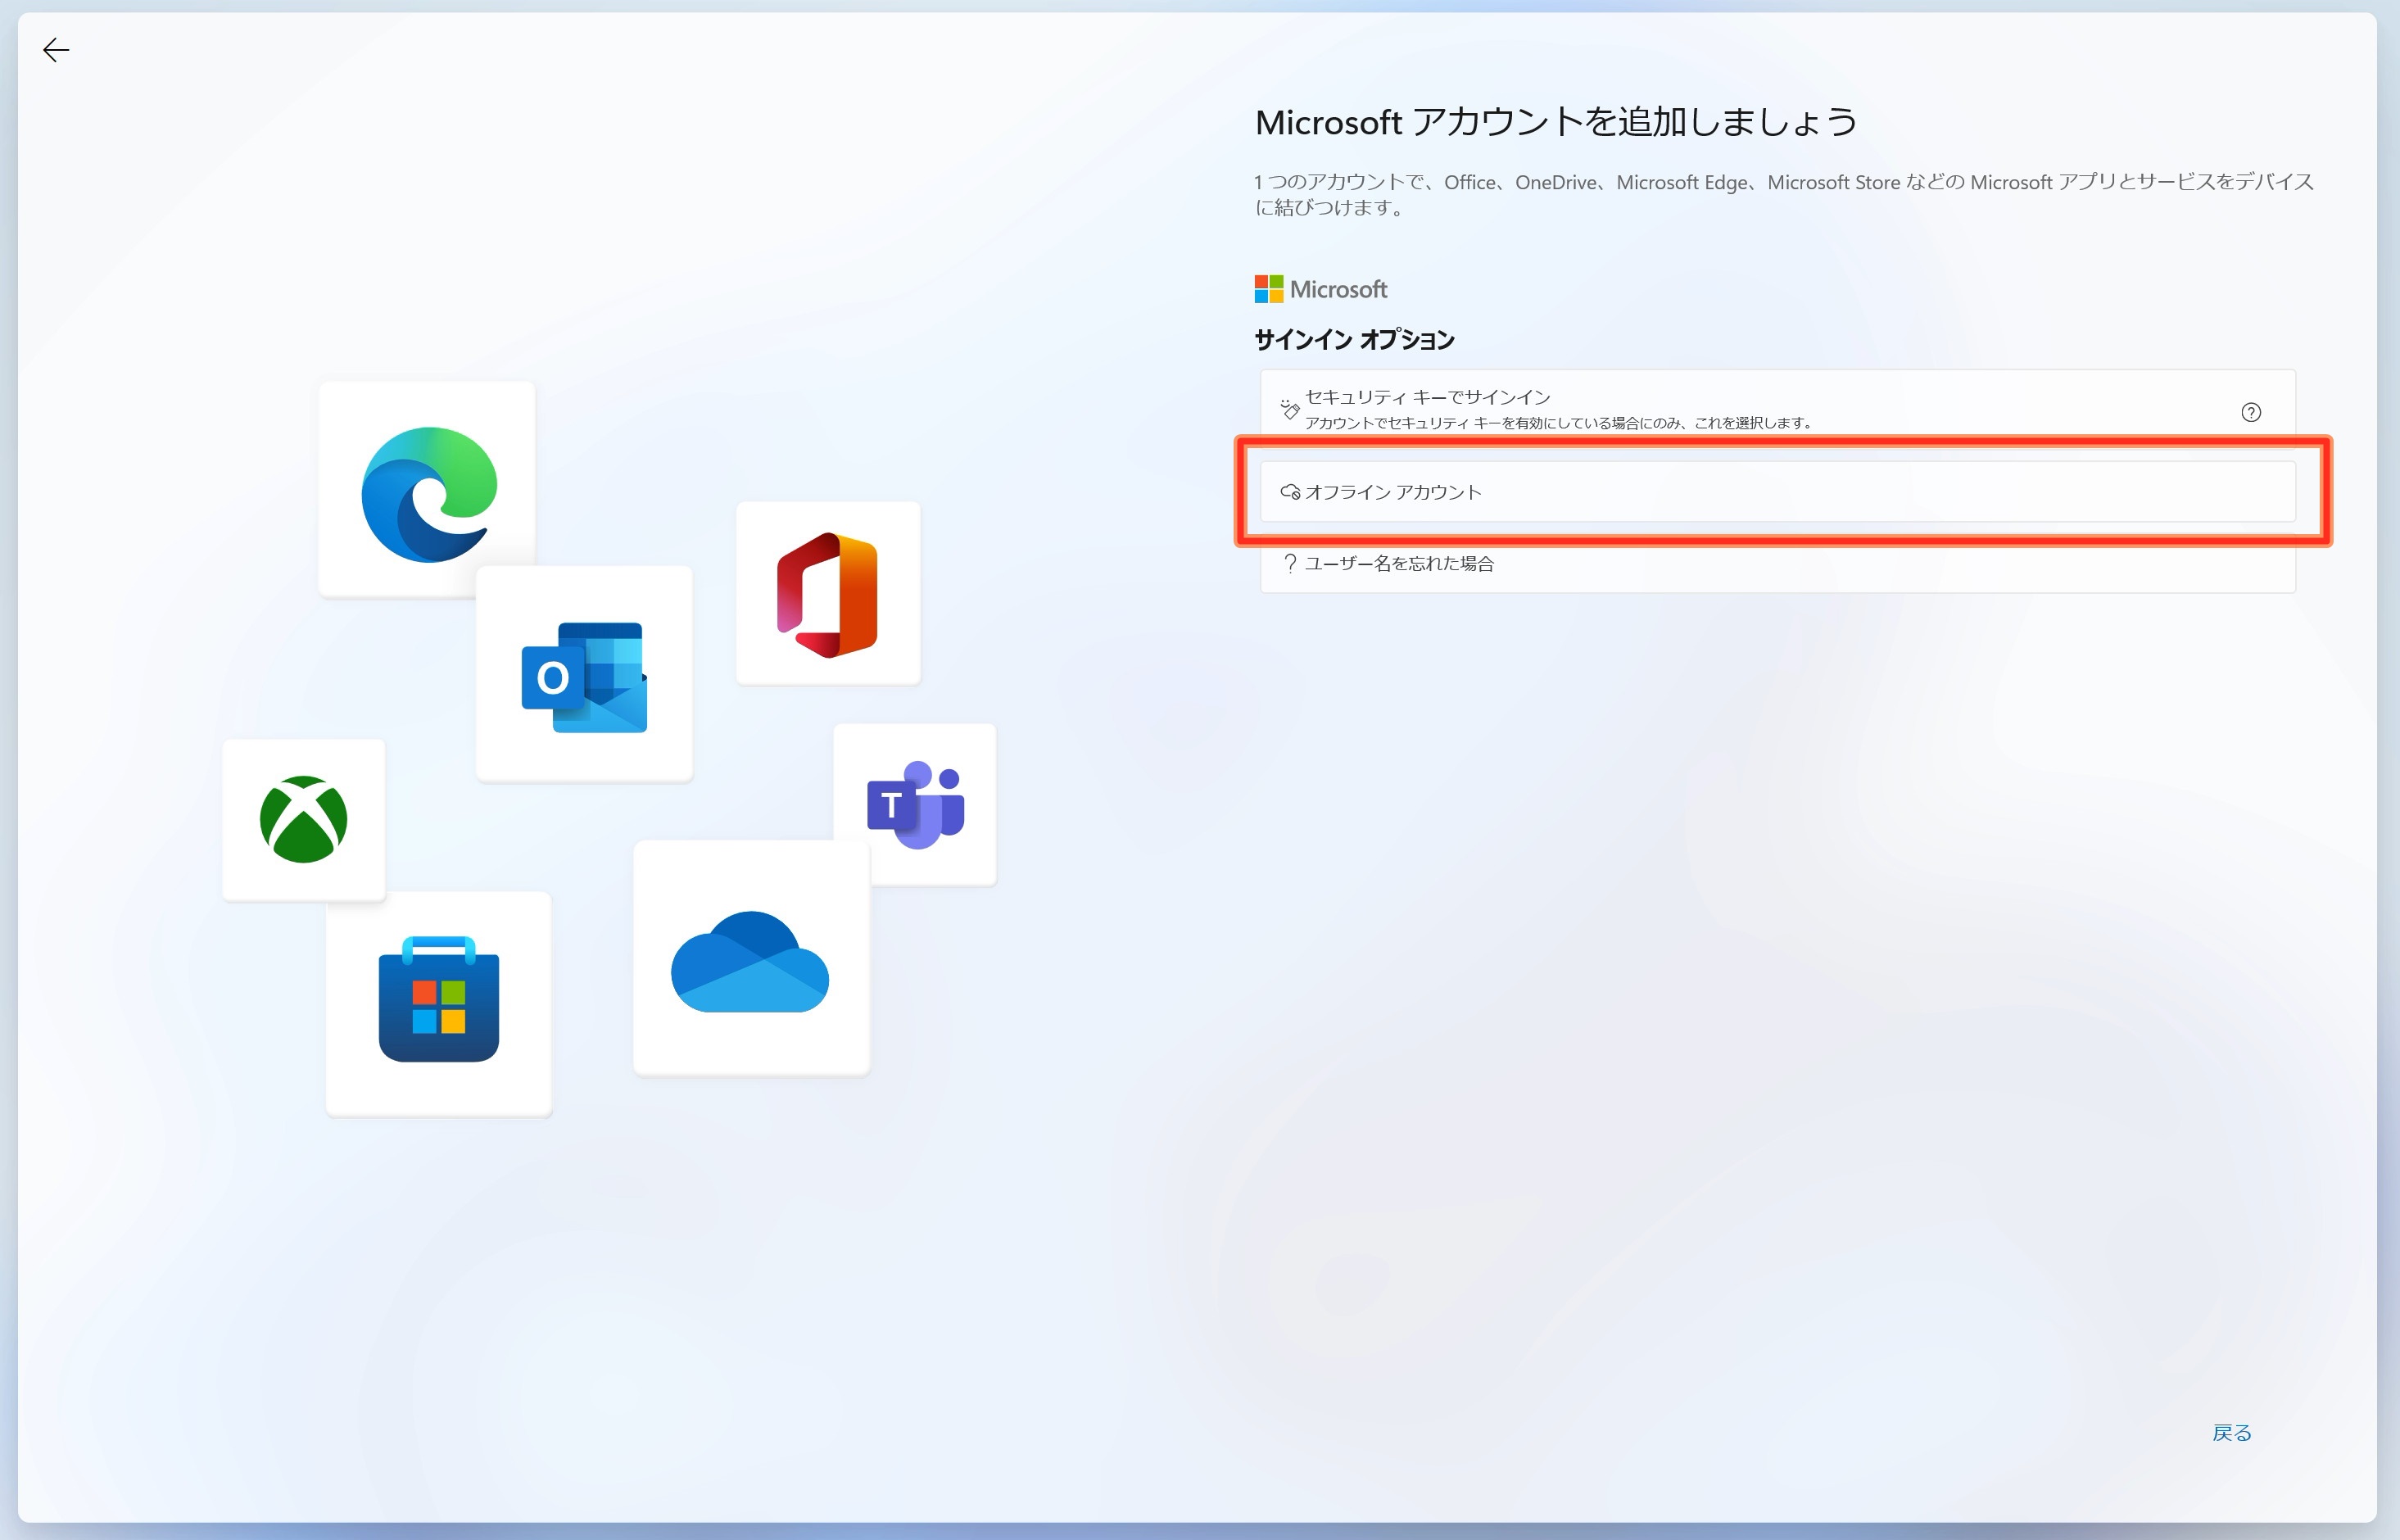
Task: Click the Microsoft Edge app icon
Action: pyautogui.click(x=429, y=493)
